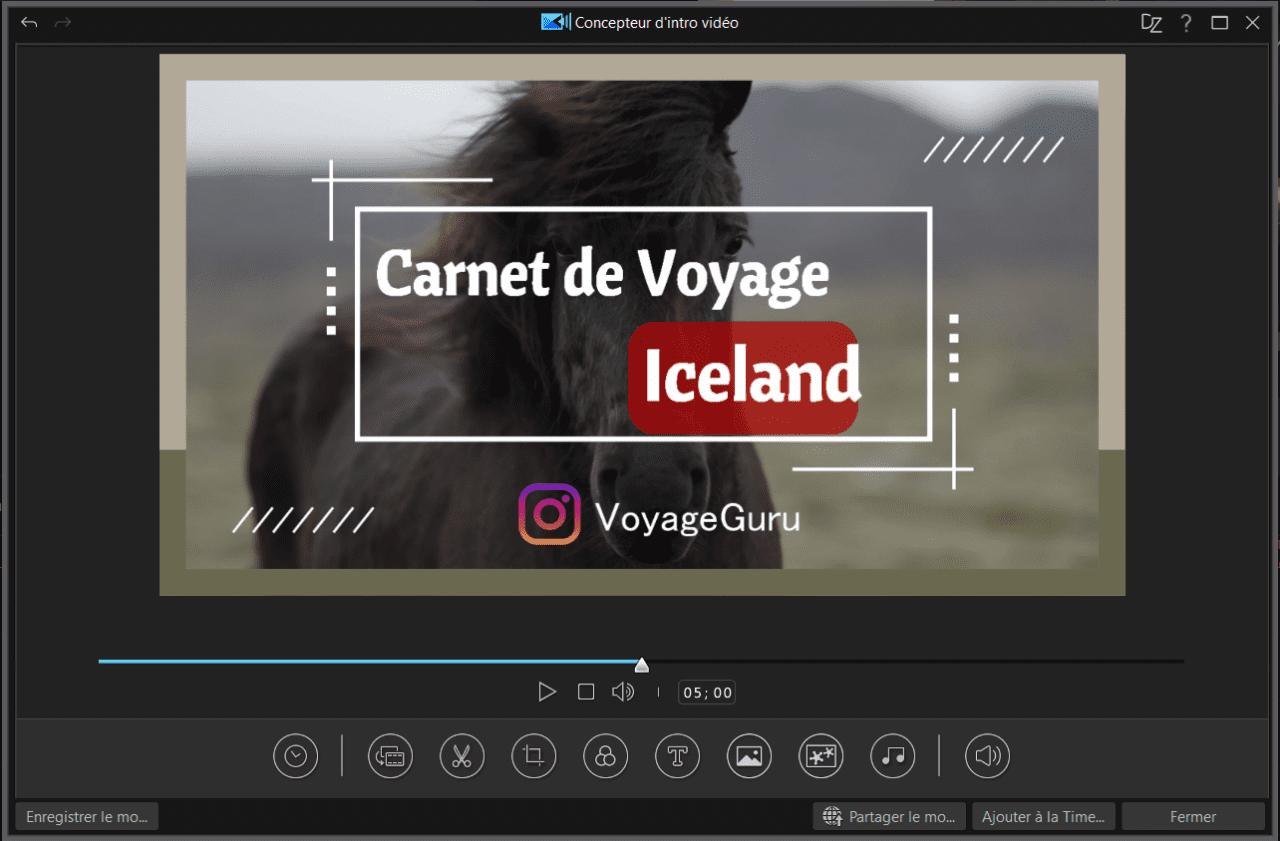Viewport: 1280px width, 841px height.
Task: Add a text title with the T icon
Action: [677, 756]
